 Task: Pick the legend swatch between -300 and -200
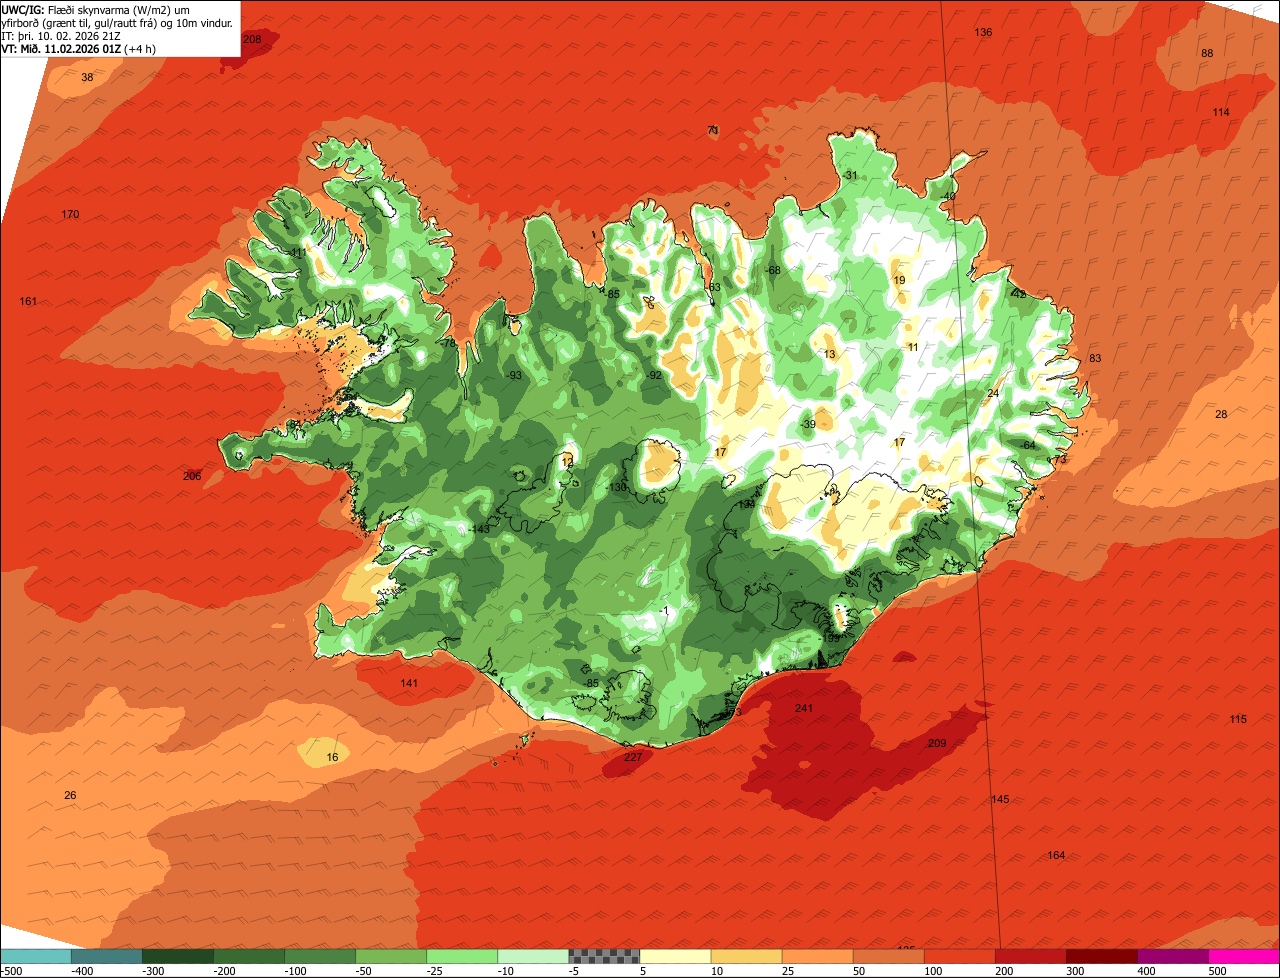coord(178,956)
